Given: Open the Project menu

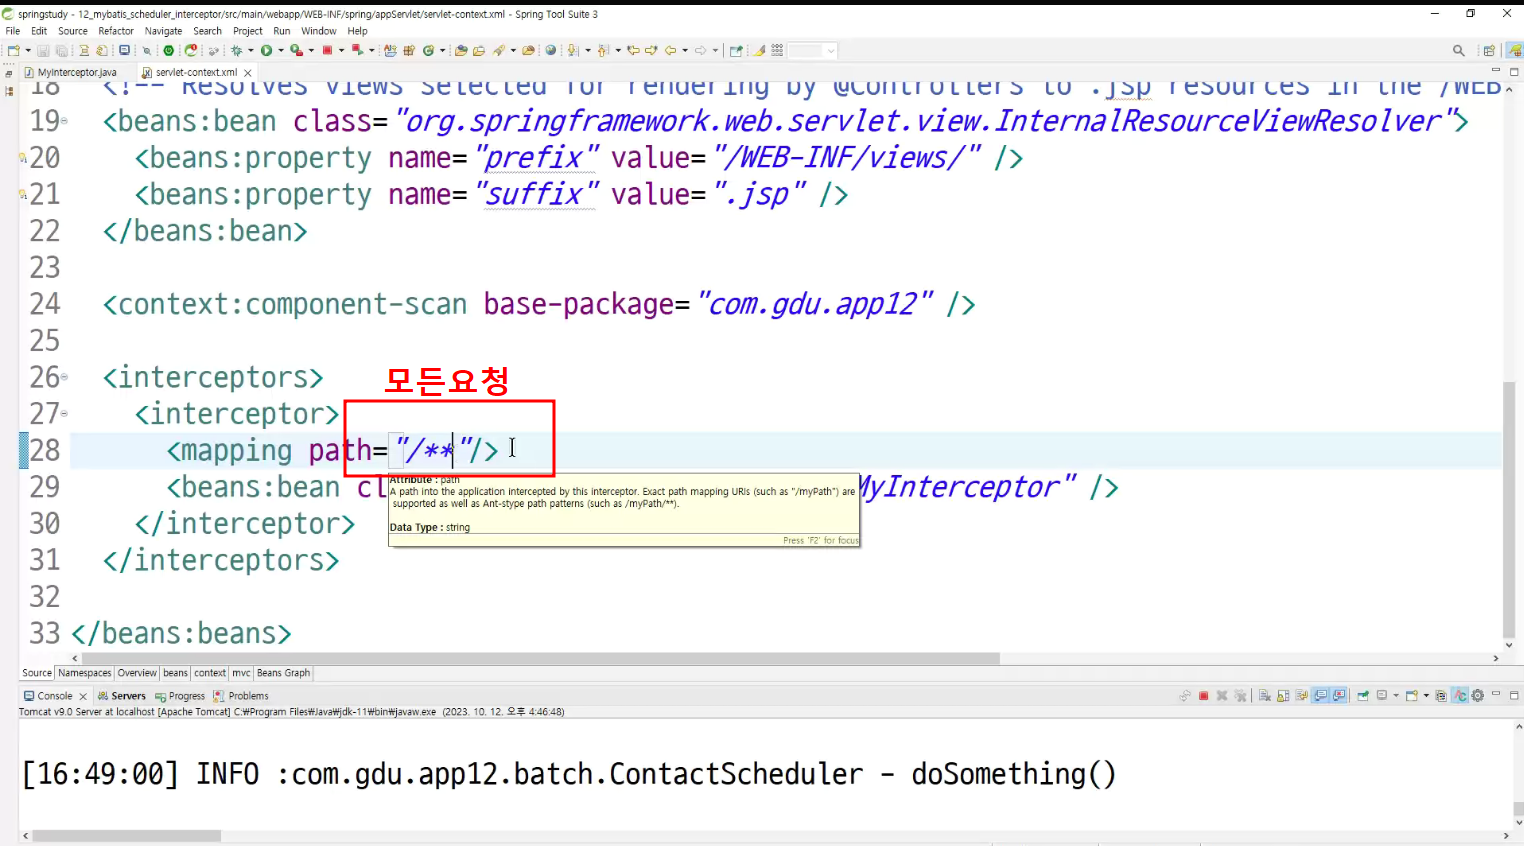Looking at the screenshot, I should pos(248,31).
